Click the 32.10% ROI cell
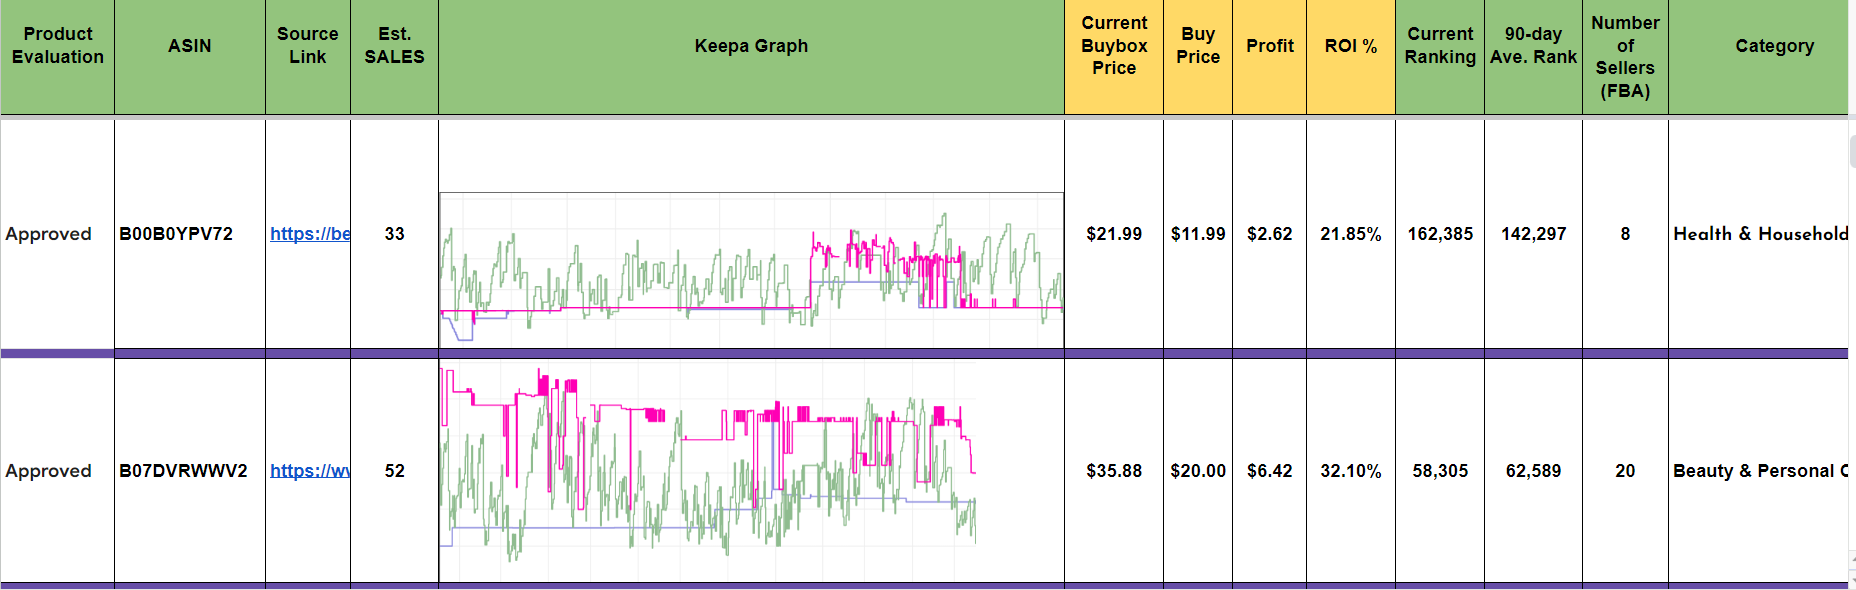This screenshot has height=590, width=1856. tap(1350, 471)
